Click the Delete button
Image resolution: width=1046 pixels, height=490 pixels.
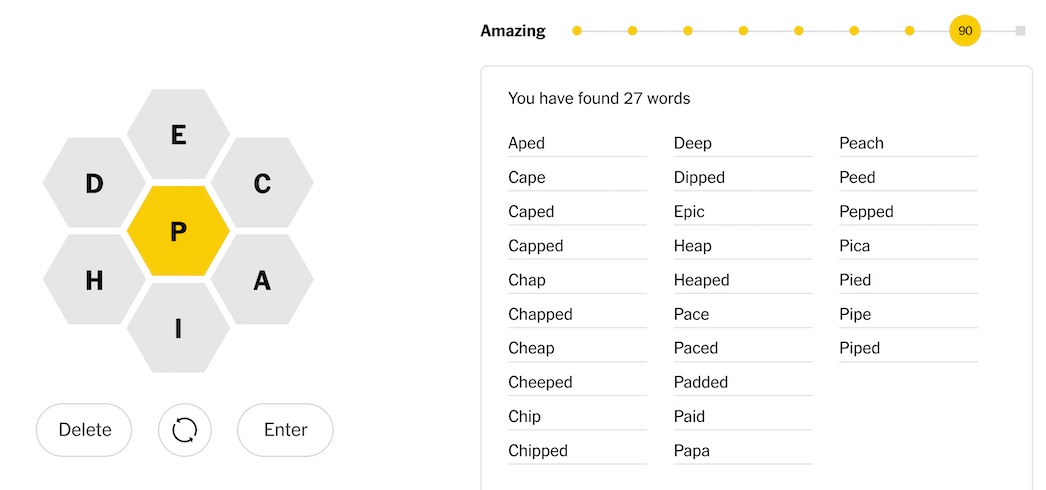pyautogui.click(x=85, y=430)
